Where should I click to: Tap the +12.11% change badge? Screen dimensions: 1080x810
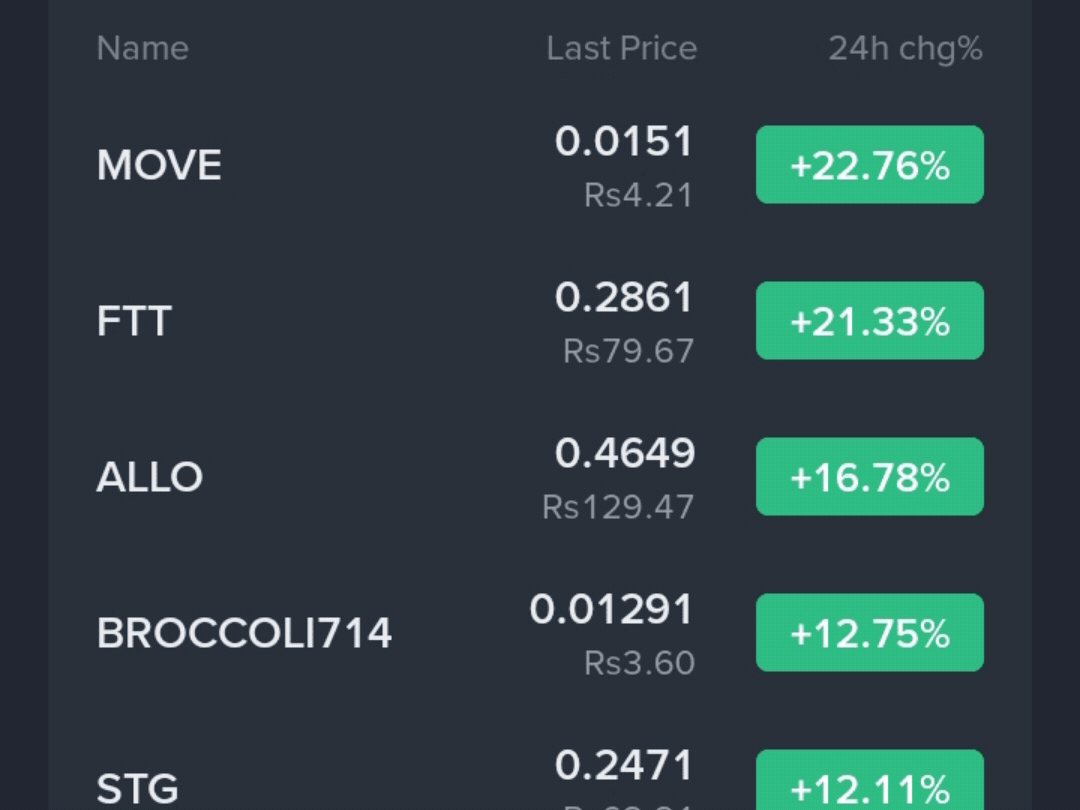click(869, 780)
